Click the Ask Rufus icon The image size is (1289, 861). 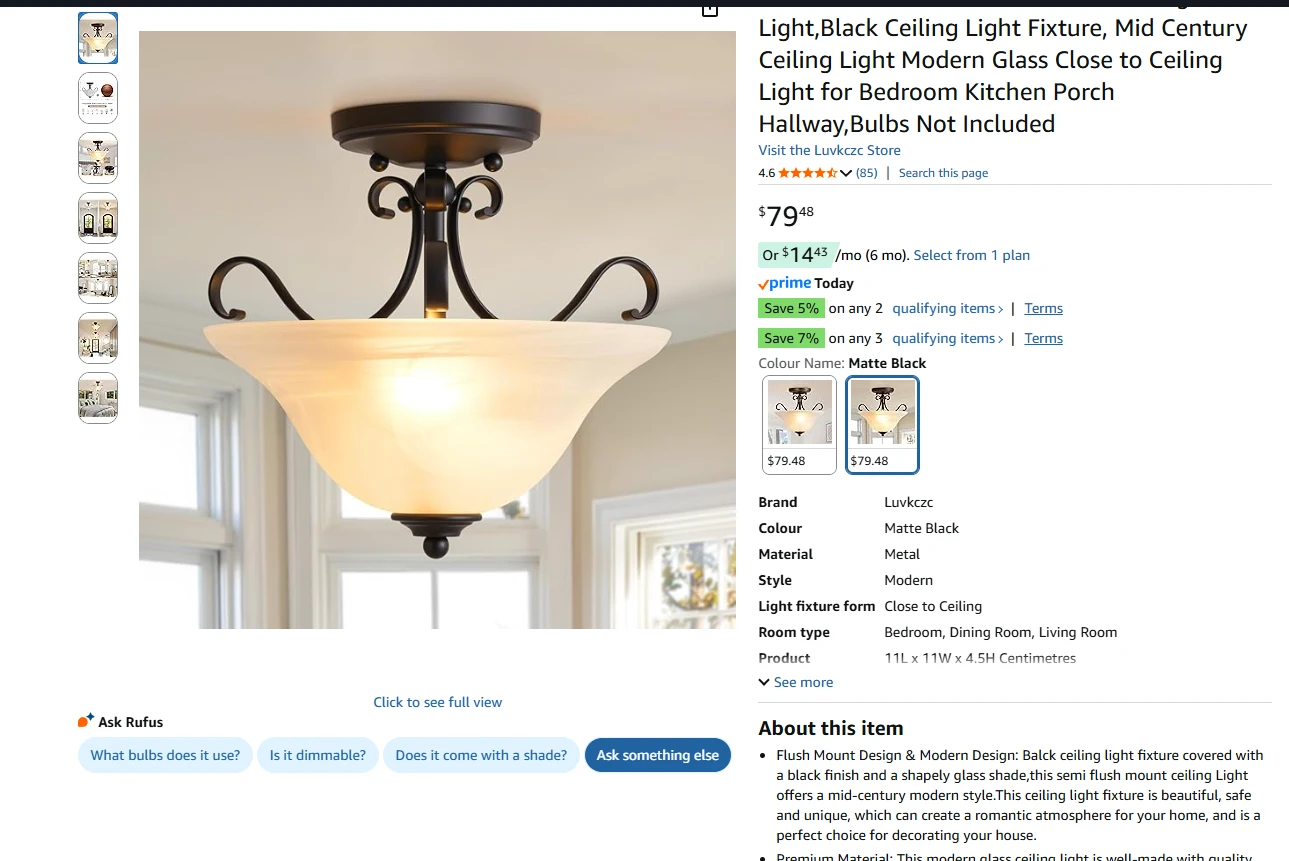pos(86,721)
